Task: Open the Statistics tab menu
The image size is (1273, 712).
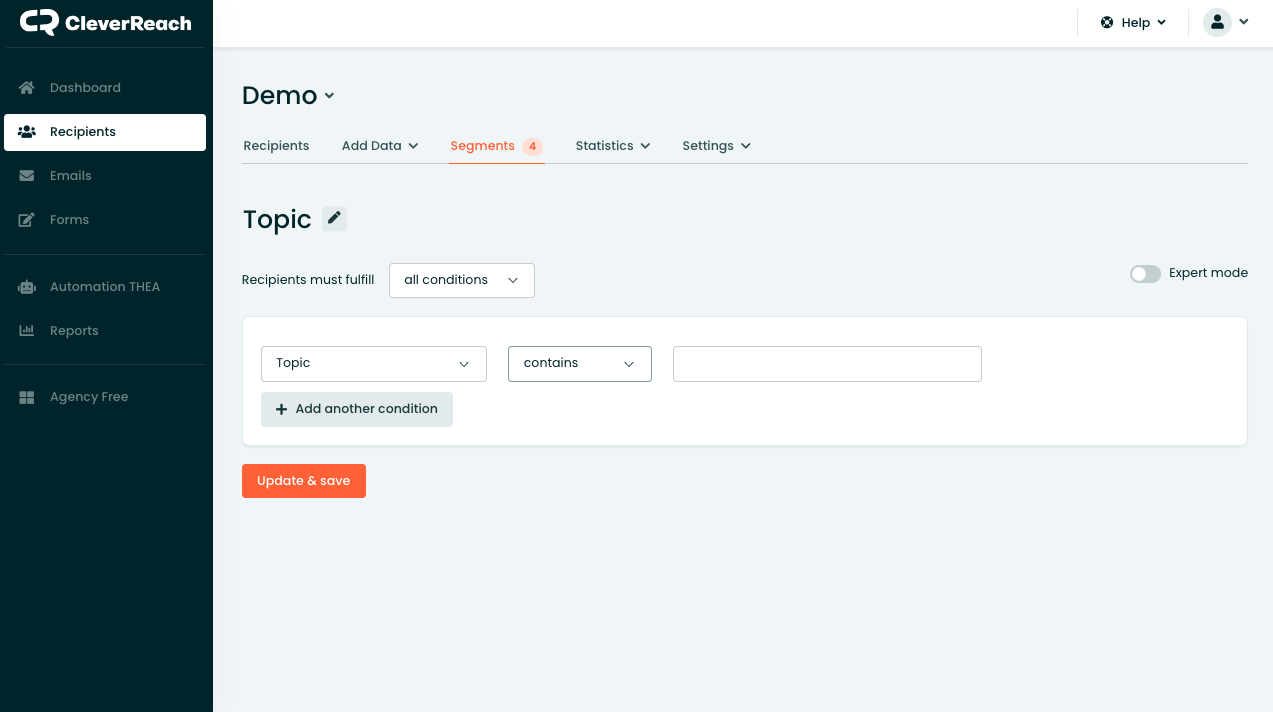Action: (x=612, y=146)
